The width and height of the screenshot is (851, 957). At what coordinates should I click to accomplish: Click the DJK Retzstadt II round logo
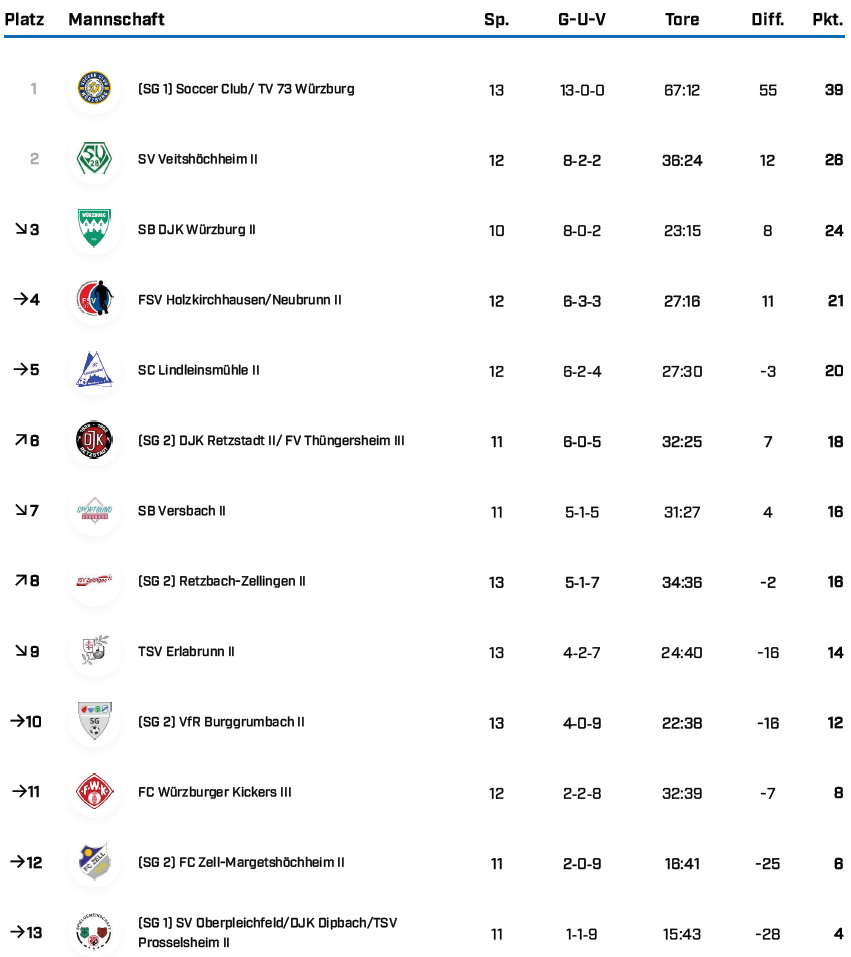point(95,440)
